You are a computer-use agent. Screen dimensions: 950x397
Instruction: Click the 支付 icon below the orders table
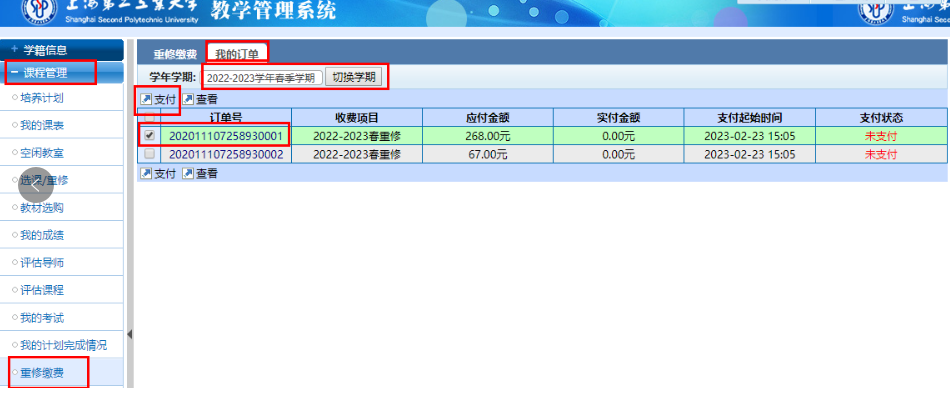click(146, 174)
